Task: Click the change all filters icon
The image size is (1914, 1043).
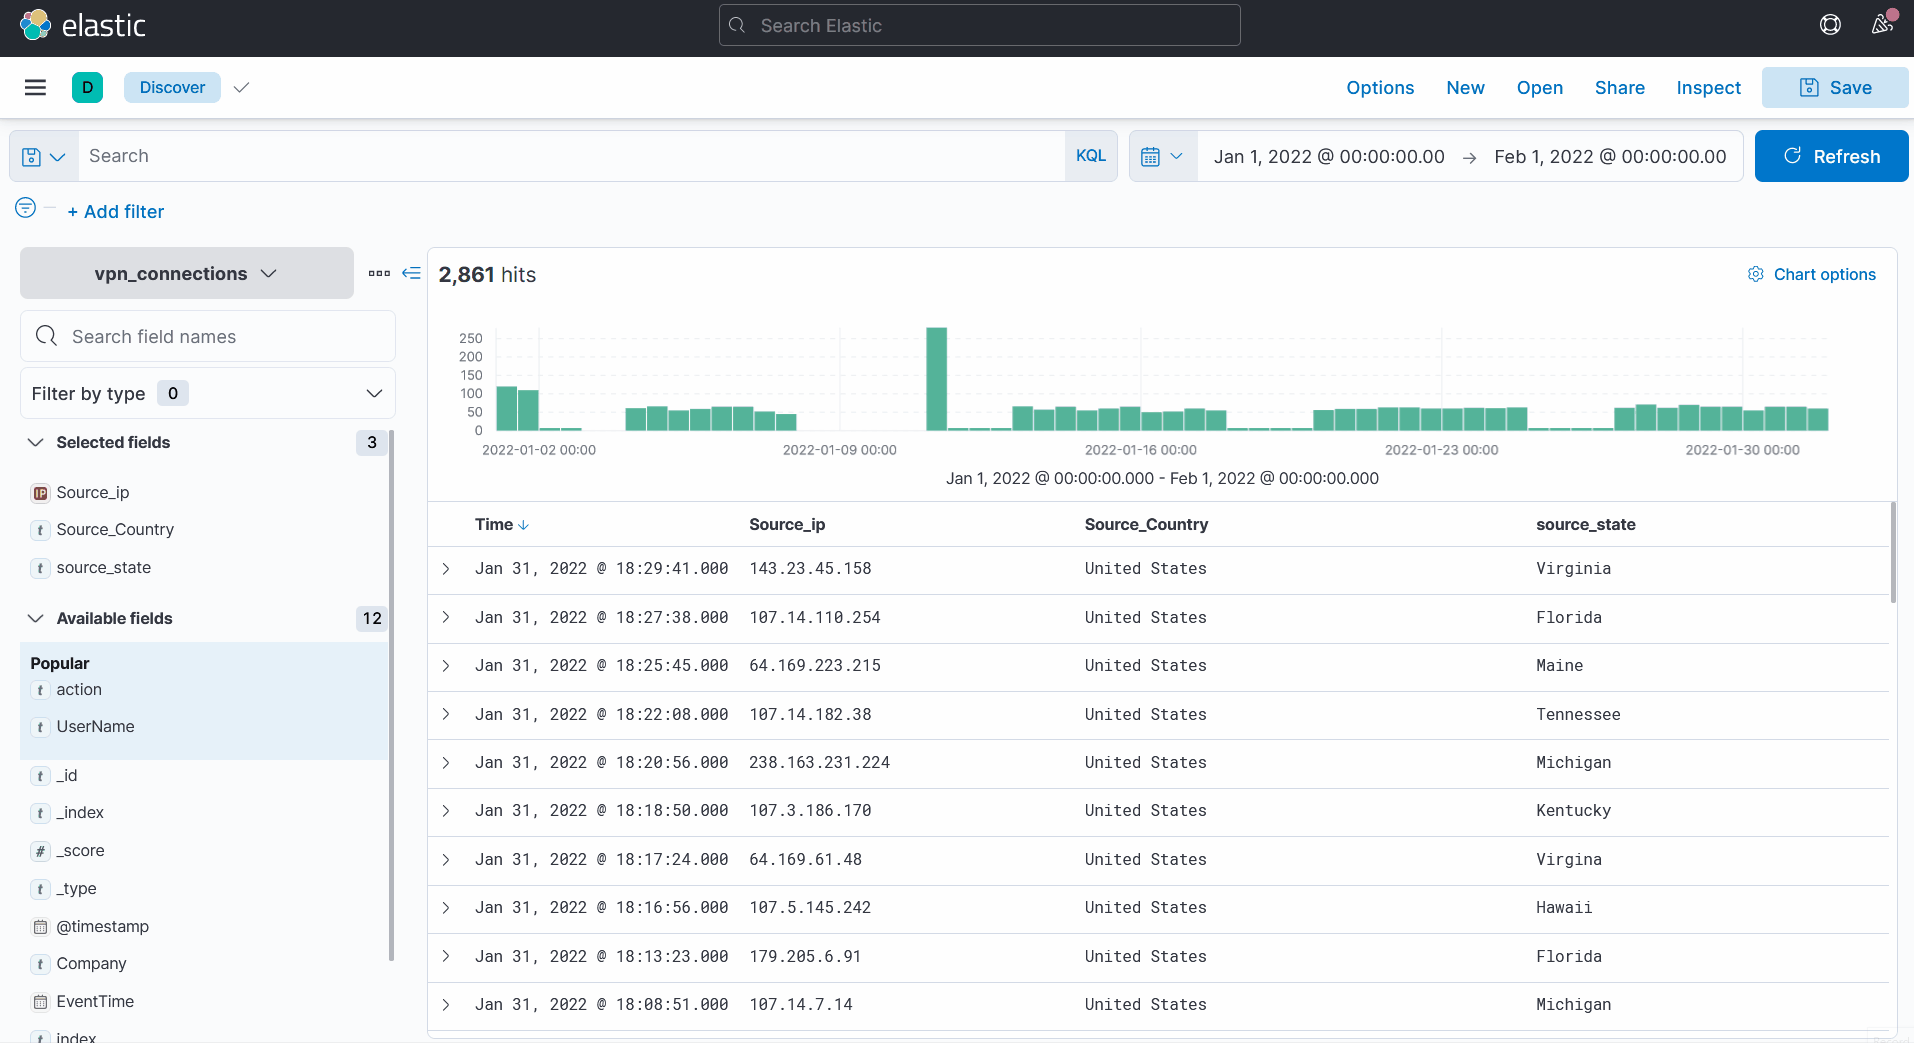Action: pyautogui.click(x=26, y=208)
